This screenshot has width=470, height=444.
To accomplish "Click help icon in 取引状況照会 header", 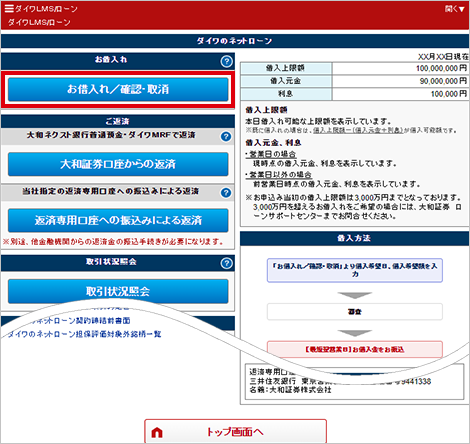I will [x=227, y=263].
